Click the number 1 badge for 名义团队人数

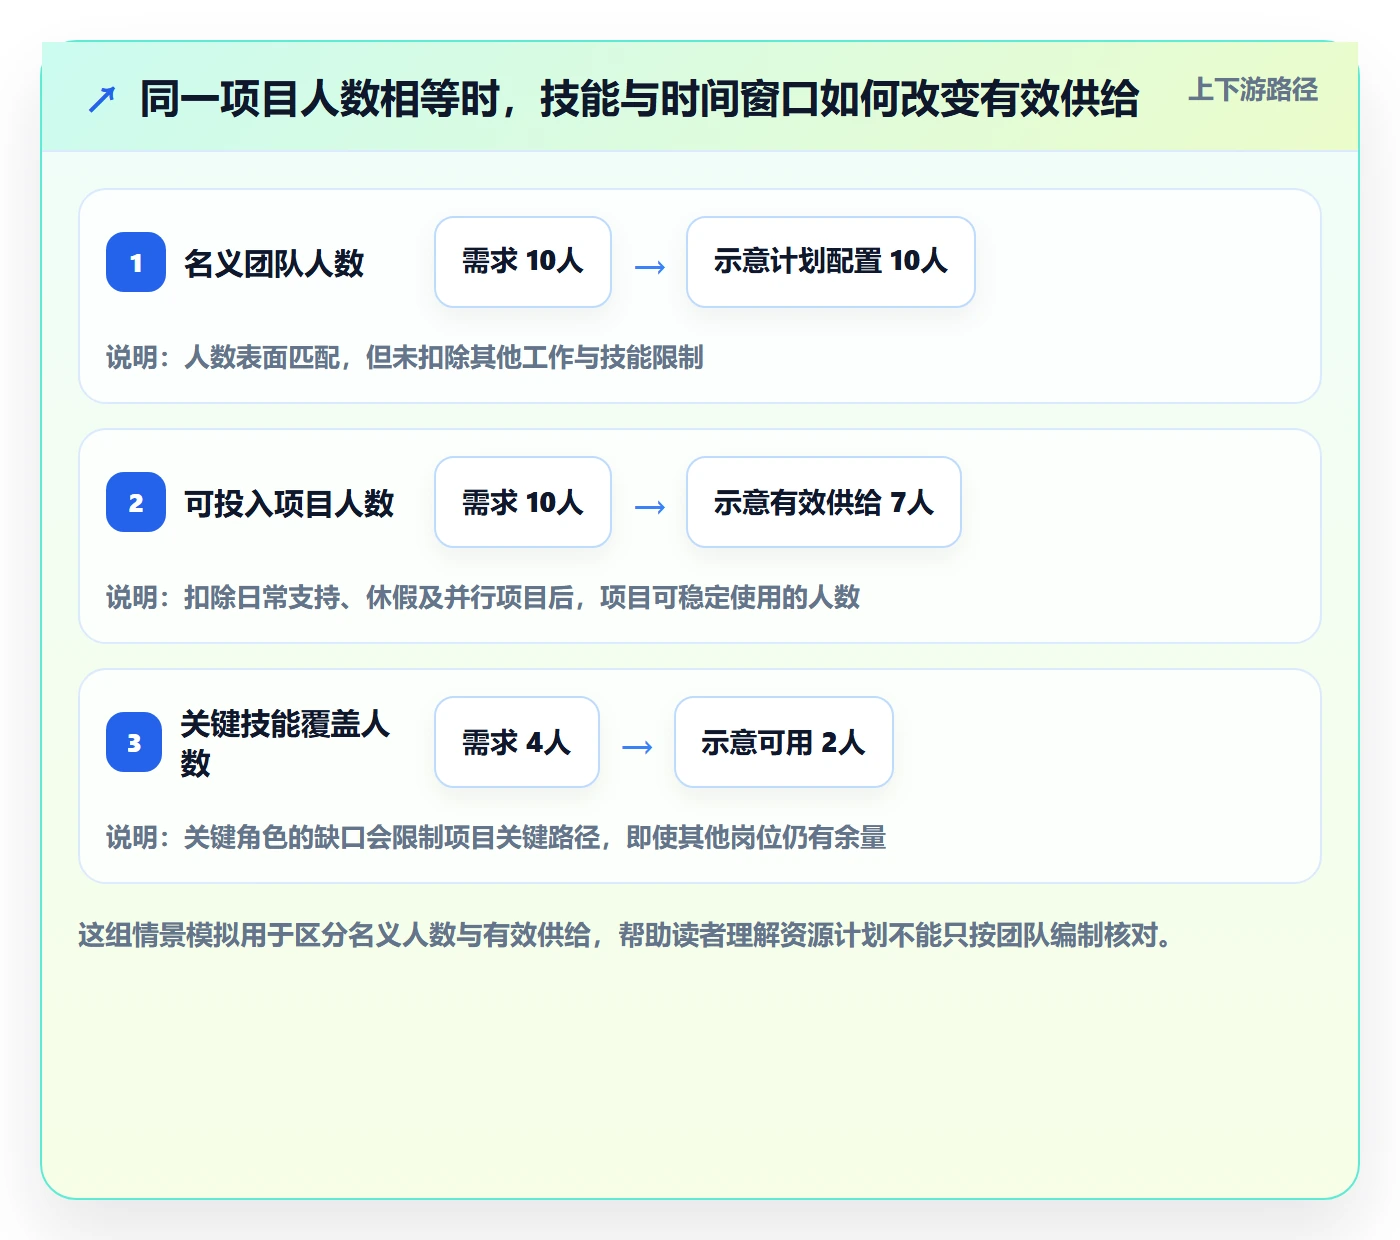point(136,262)
